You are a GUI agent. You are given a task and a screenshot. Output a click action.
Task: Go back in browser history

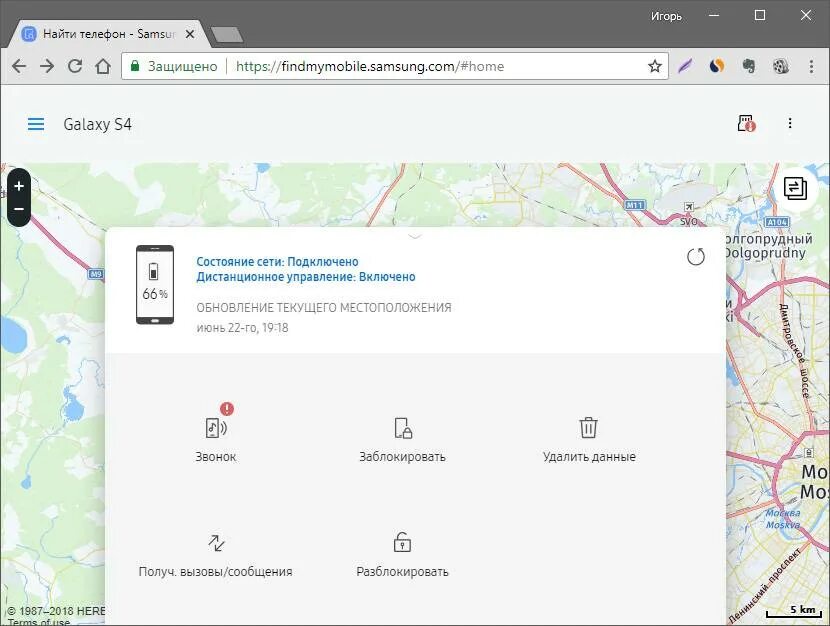(19, 66)
